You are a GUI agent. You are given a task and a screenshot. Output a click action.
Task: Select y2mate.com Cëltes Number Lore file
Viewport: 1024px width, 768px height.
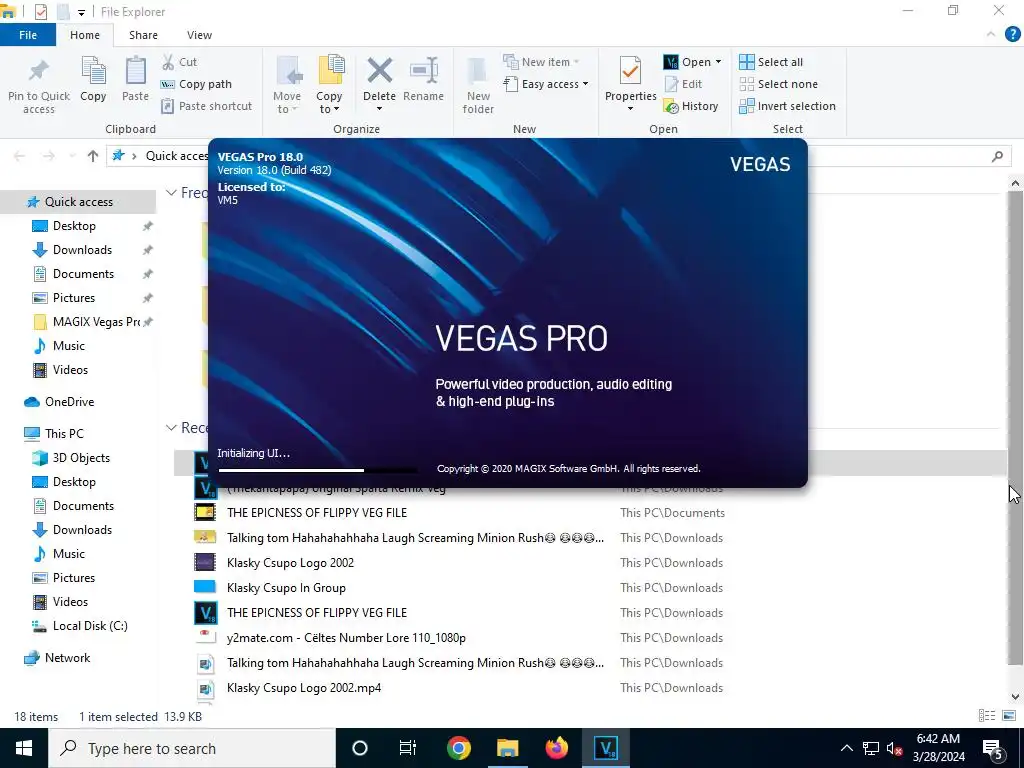point(346,638)
